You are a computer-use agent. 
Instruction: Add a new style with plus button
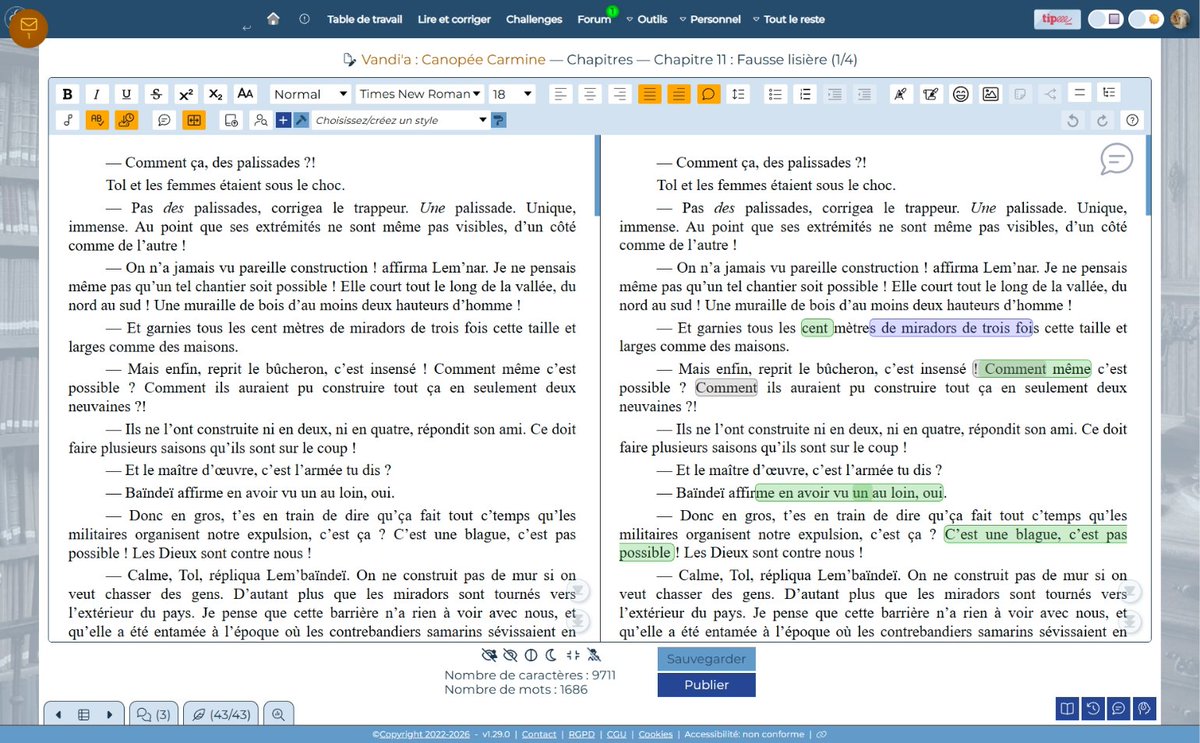pyautogui.click(x=283, y=120)
